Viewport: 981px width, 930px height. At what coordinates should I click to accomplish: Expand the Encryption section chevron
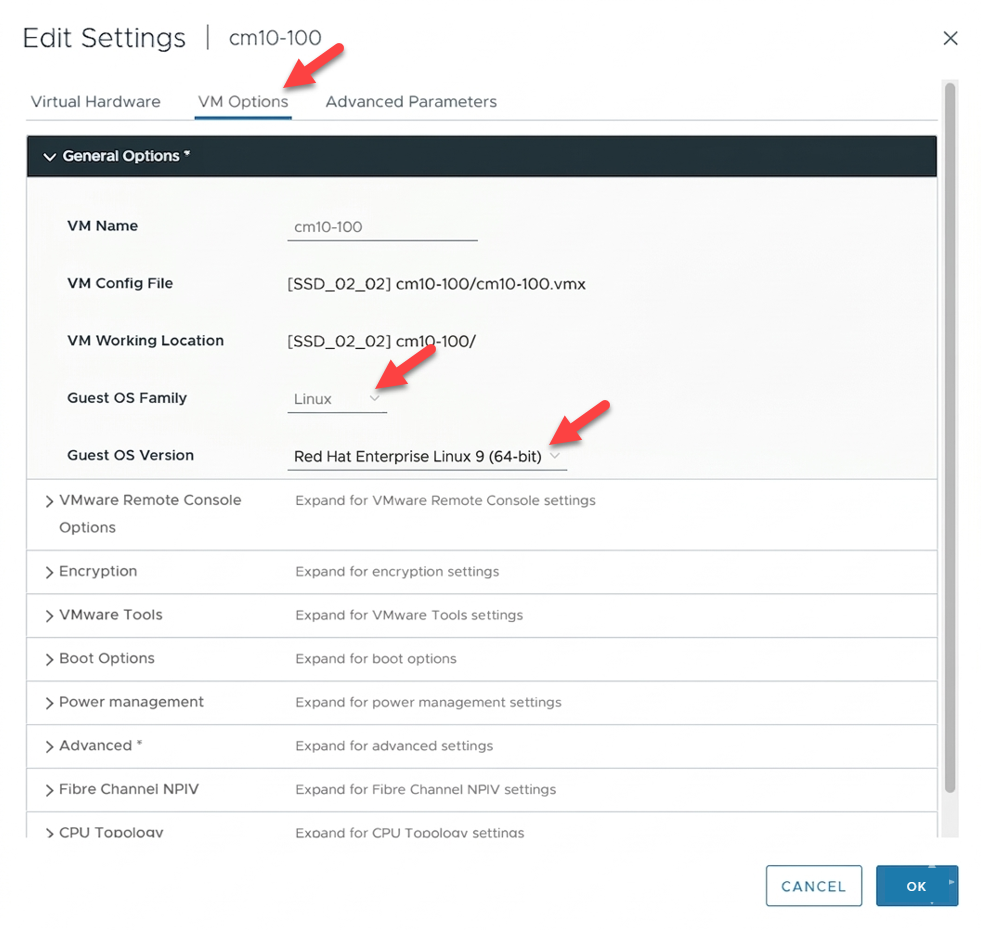pyautogui.click(x=49, y=573)
